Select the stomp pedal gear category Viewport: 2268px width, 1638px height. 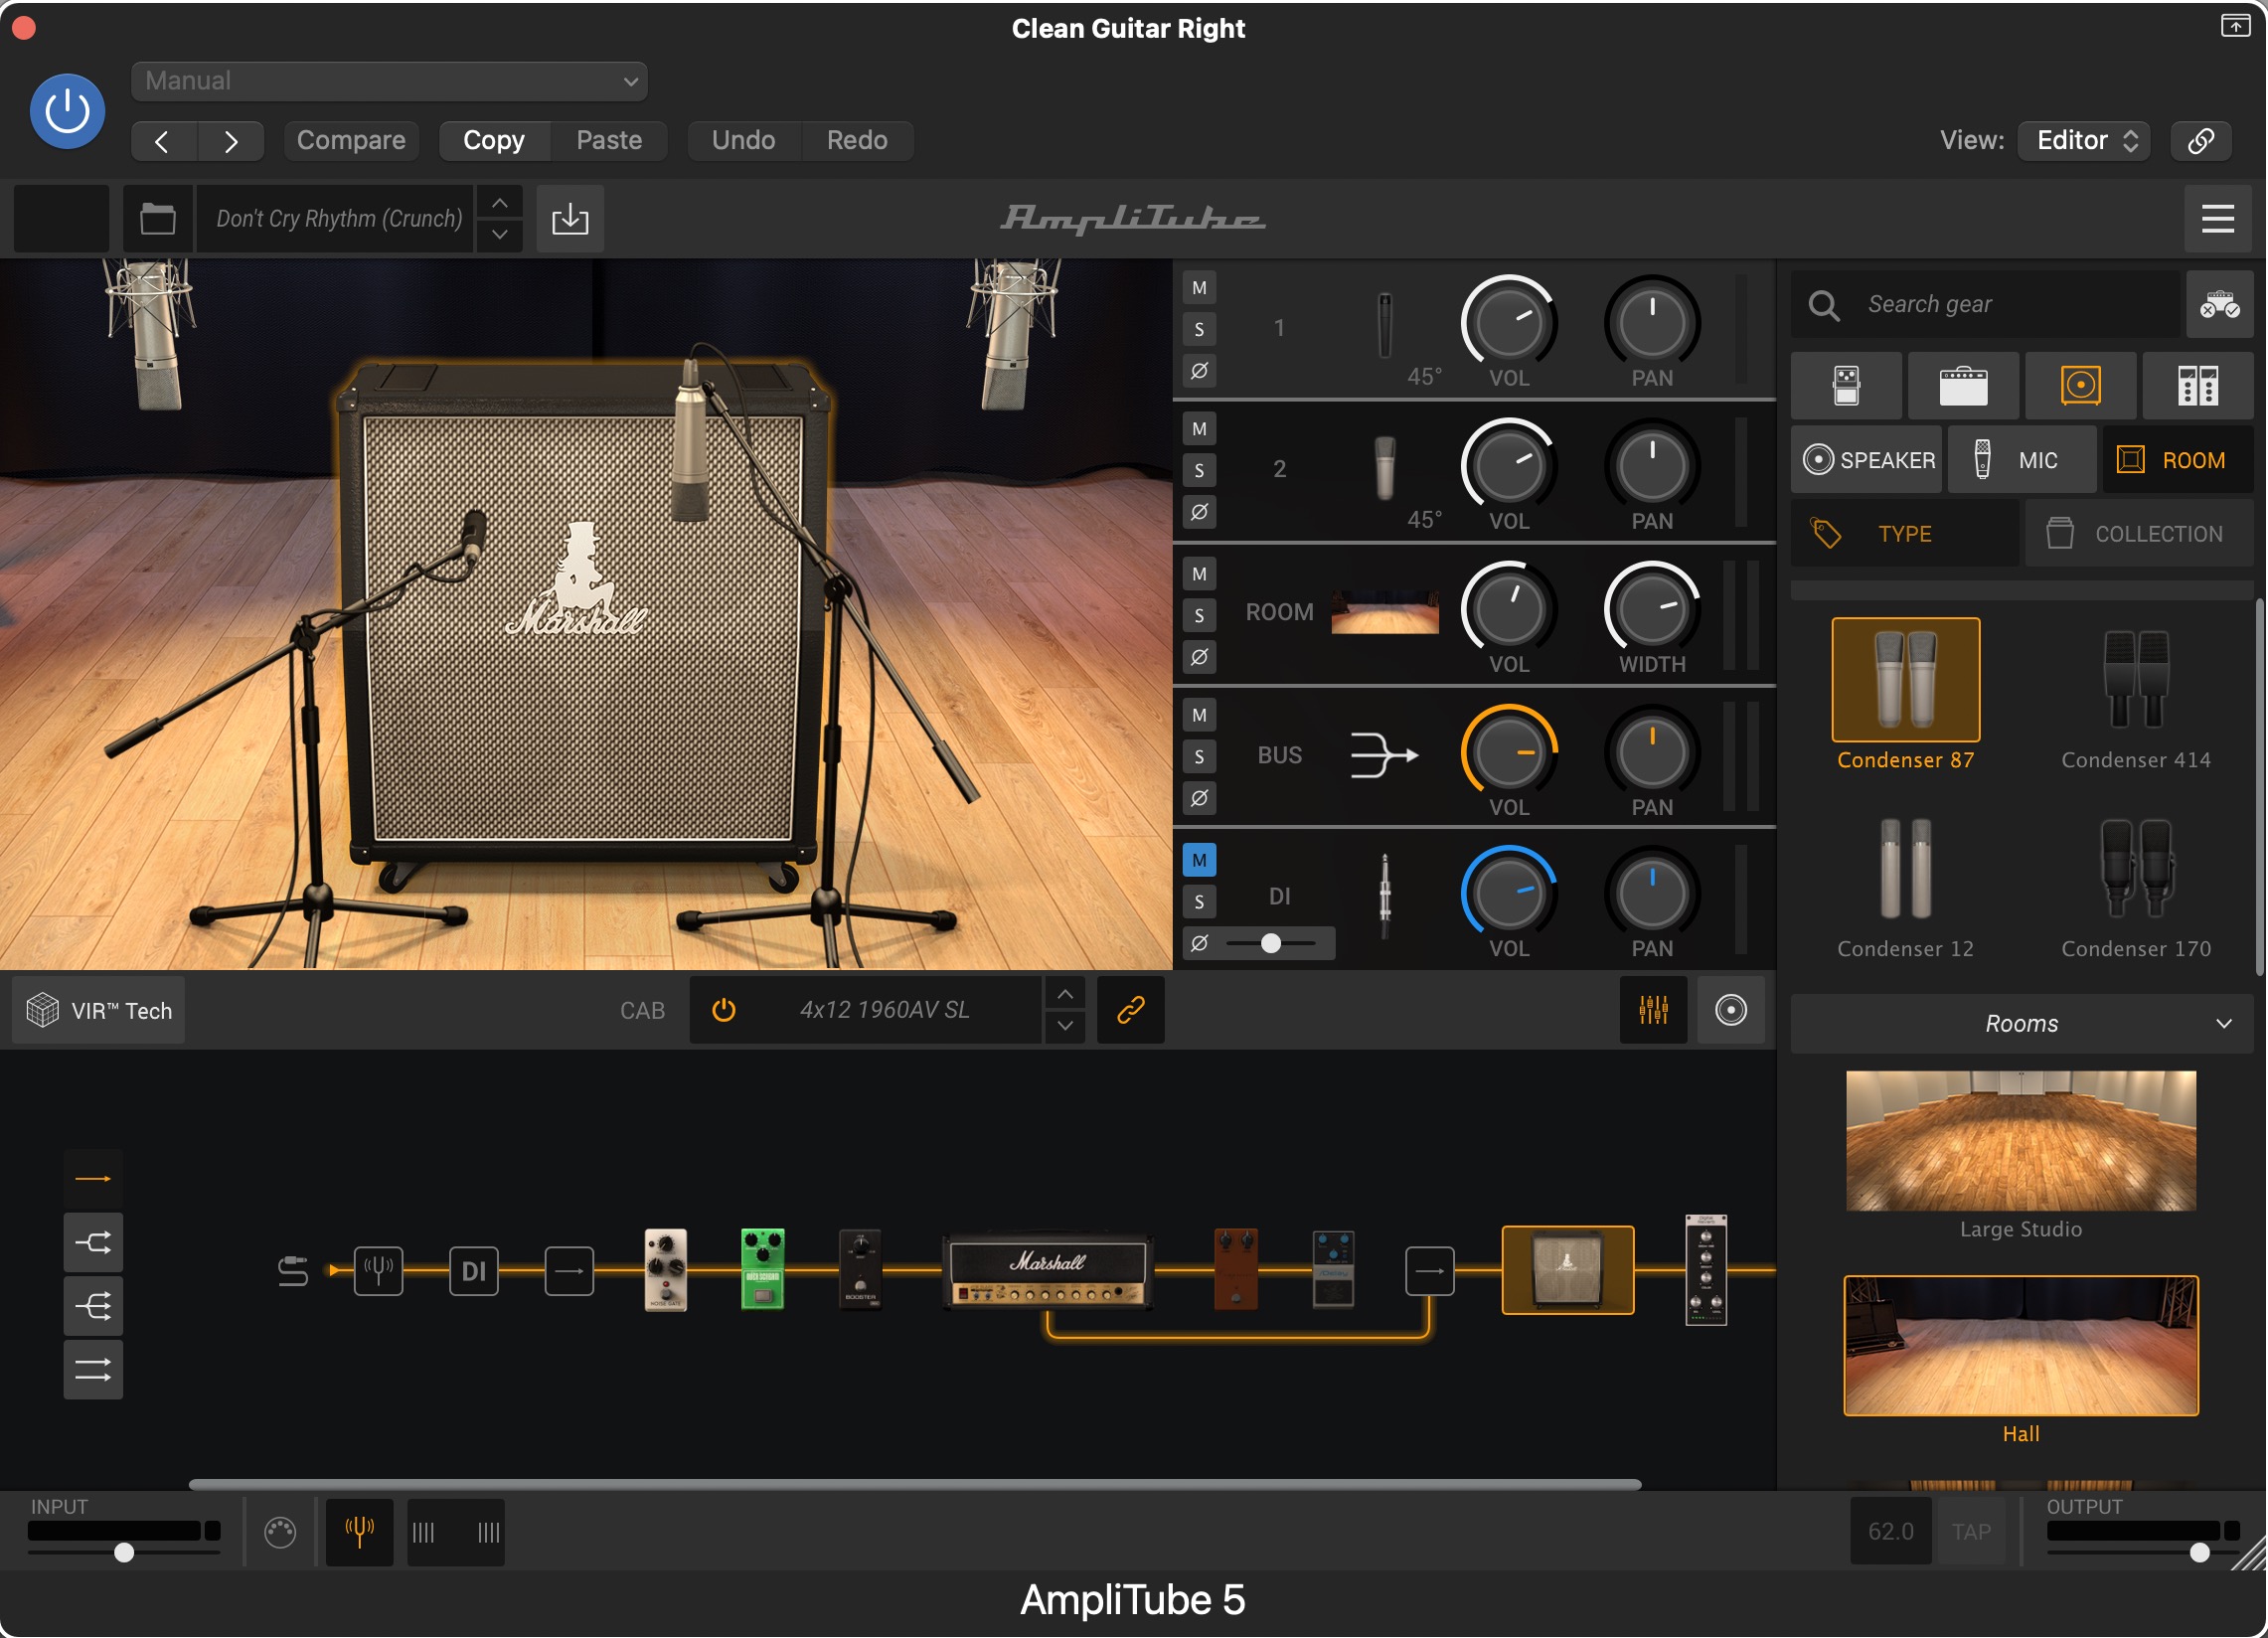click(x=1847, y=386)
